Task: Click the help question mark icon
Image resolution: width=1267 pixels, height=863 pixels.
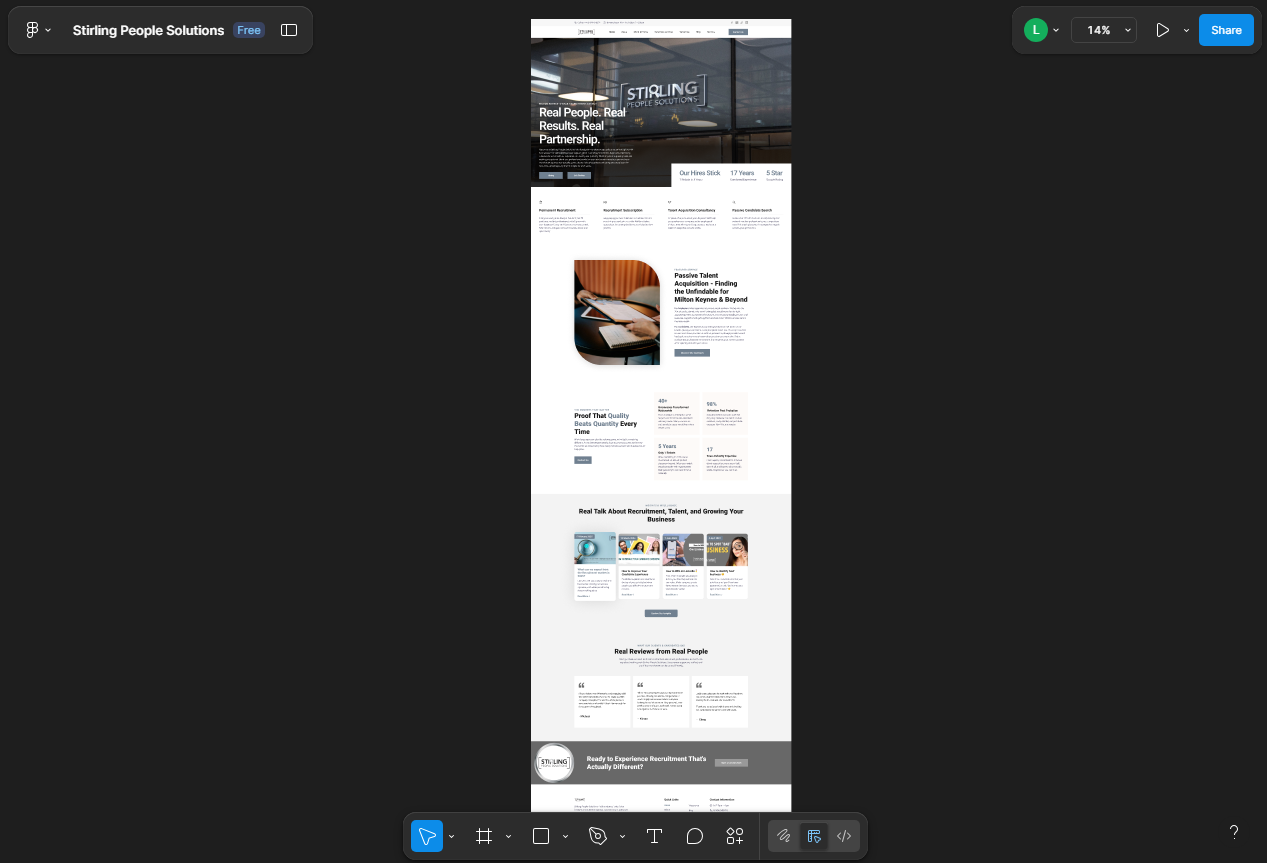Action: click(1233, 832)
